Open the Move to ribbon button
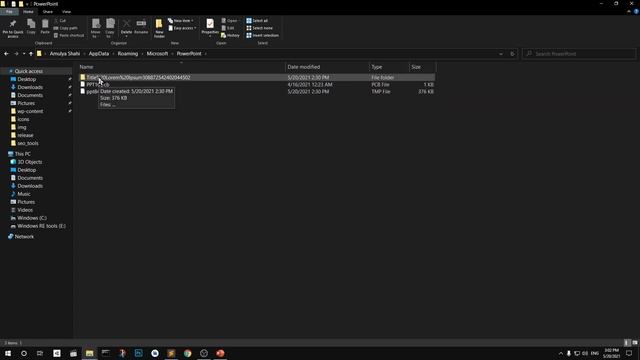This screenshot has height=360, width=640. [96, 28]
